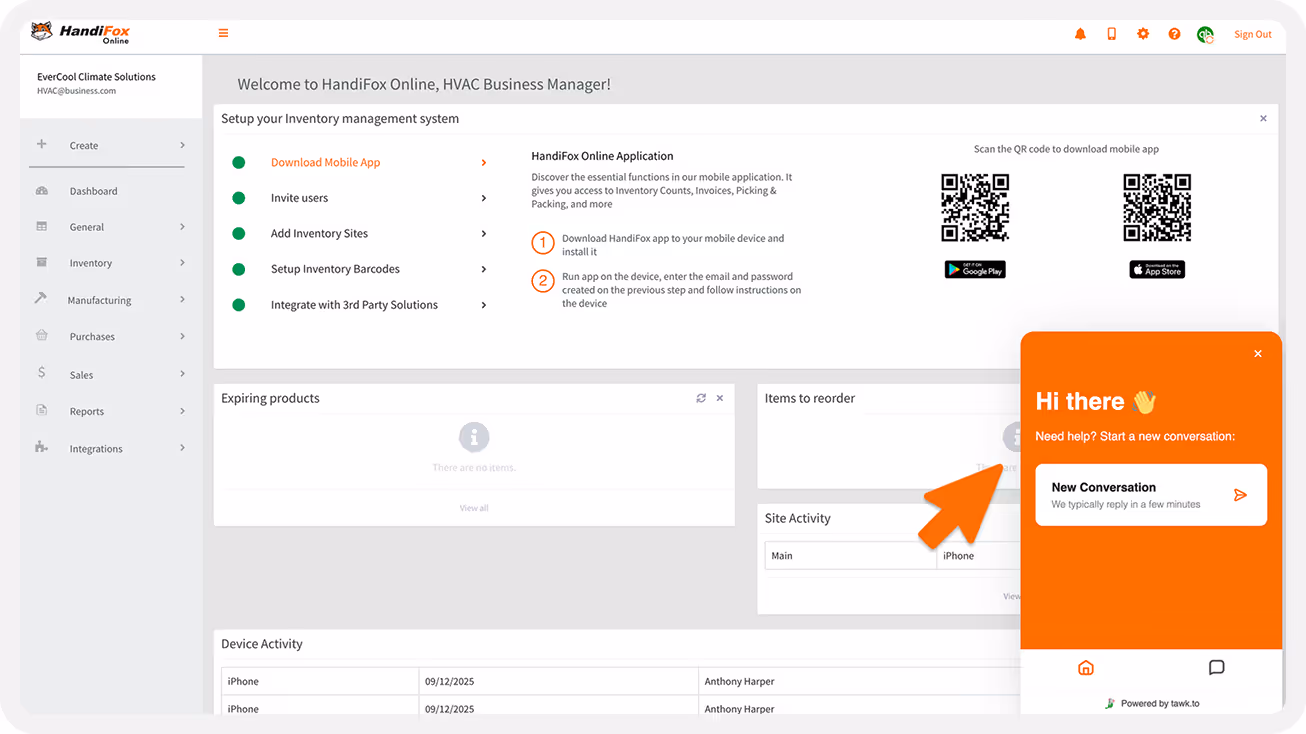
Task: Close the Expiring products panel
Action: (720, 398)
